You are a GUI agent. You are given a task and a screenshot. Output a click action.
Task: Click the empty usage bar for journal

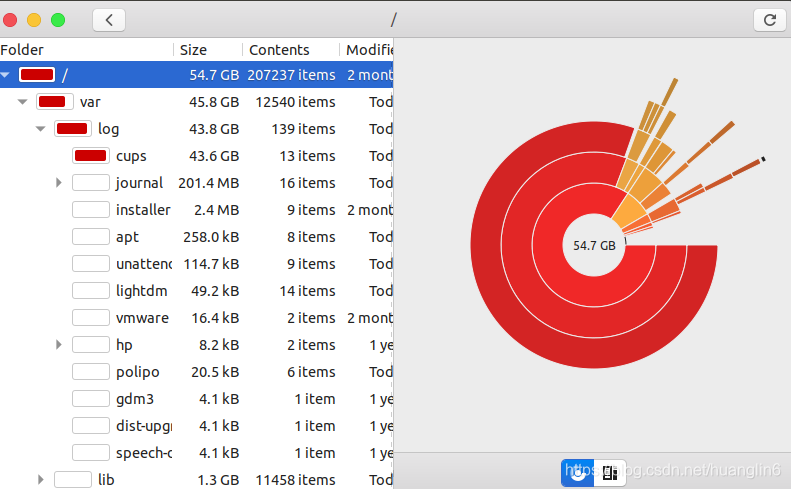91,183
